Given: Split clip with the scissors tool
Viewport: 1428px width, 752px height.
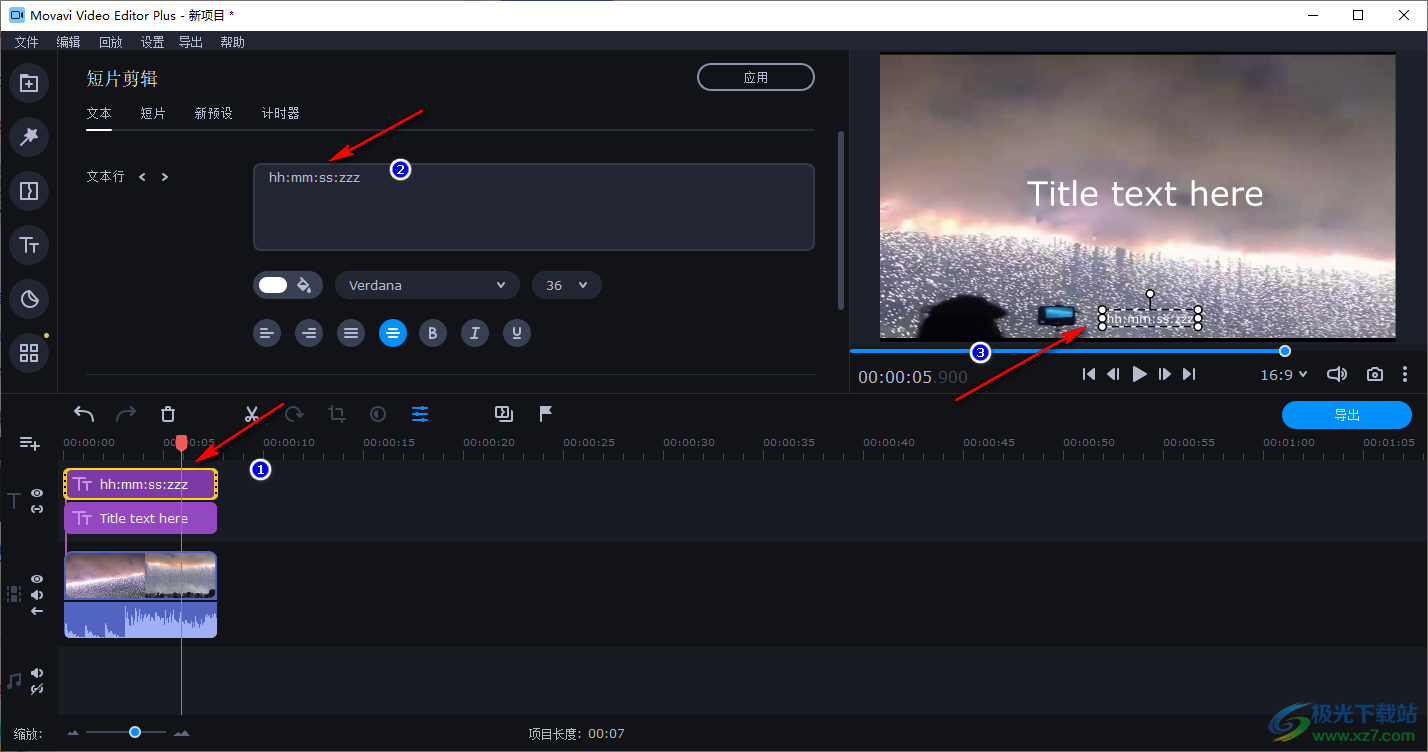Looking at the screenshot, I should [252, 414].
